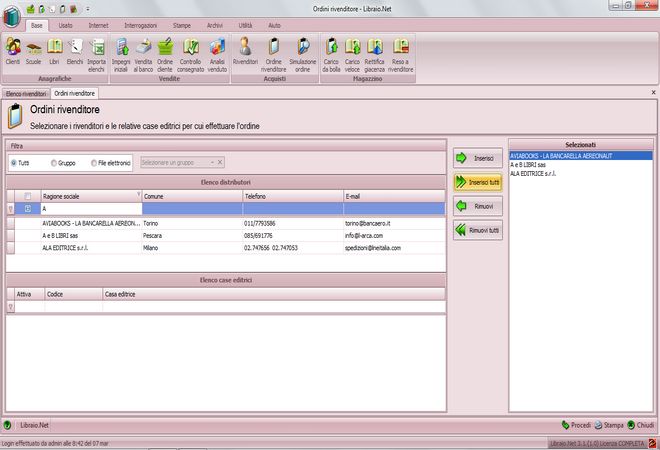This screenshot has width=660, height=450.
Task: Open the Ragione sociale column filter arrow
Action: tap(138, 194)
